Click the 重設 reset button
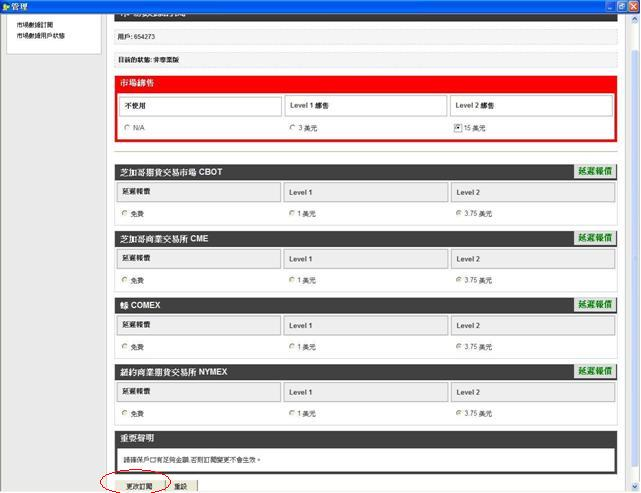641x493 pixels. (x=181, y=486)
